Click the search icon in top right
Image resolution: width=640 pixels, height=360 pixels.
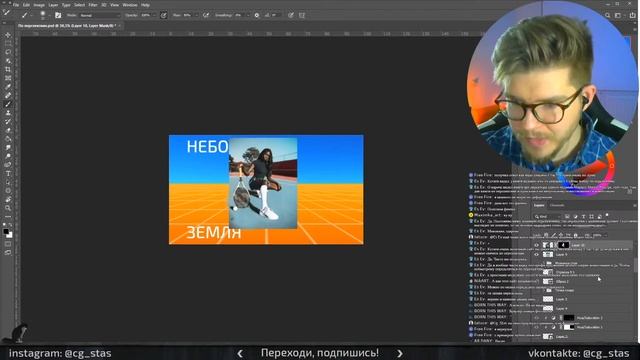click(x=608, y=15)
